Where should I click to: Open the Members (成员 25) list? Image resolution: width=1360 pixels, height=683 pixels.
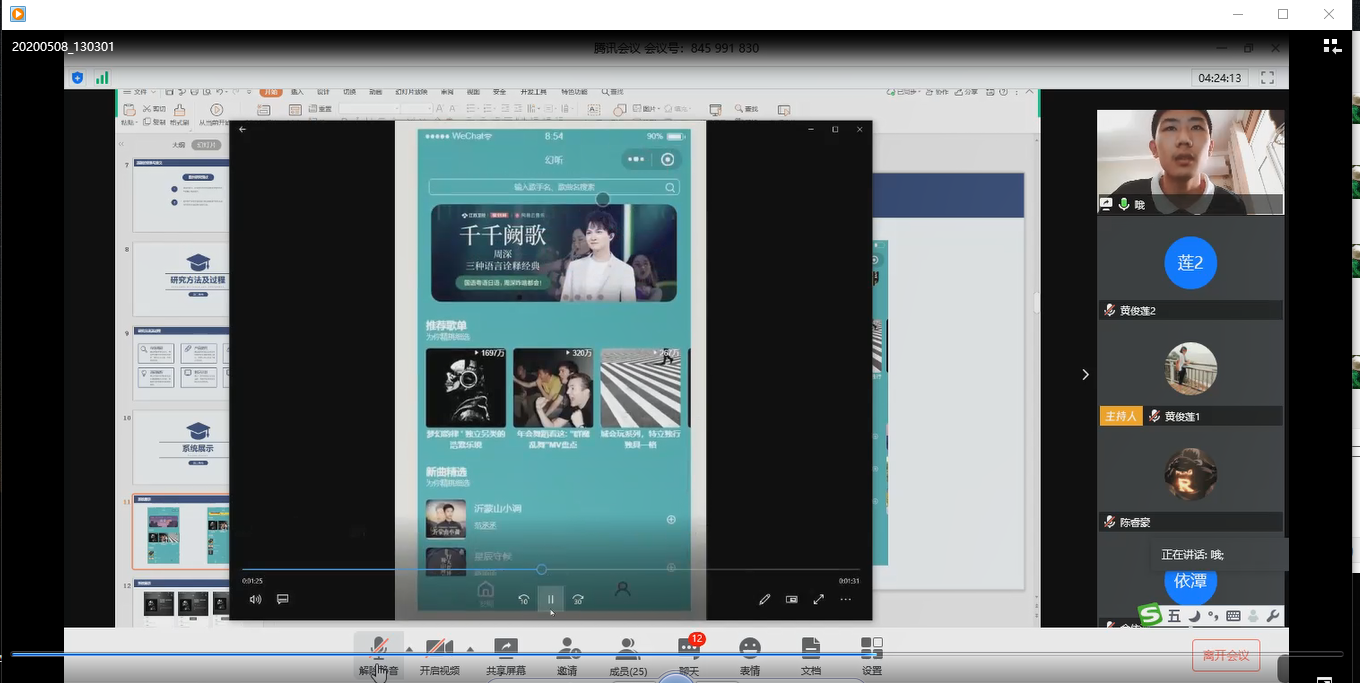pyautogui.click(x=628, y=655)
